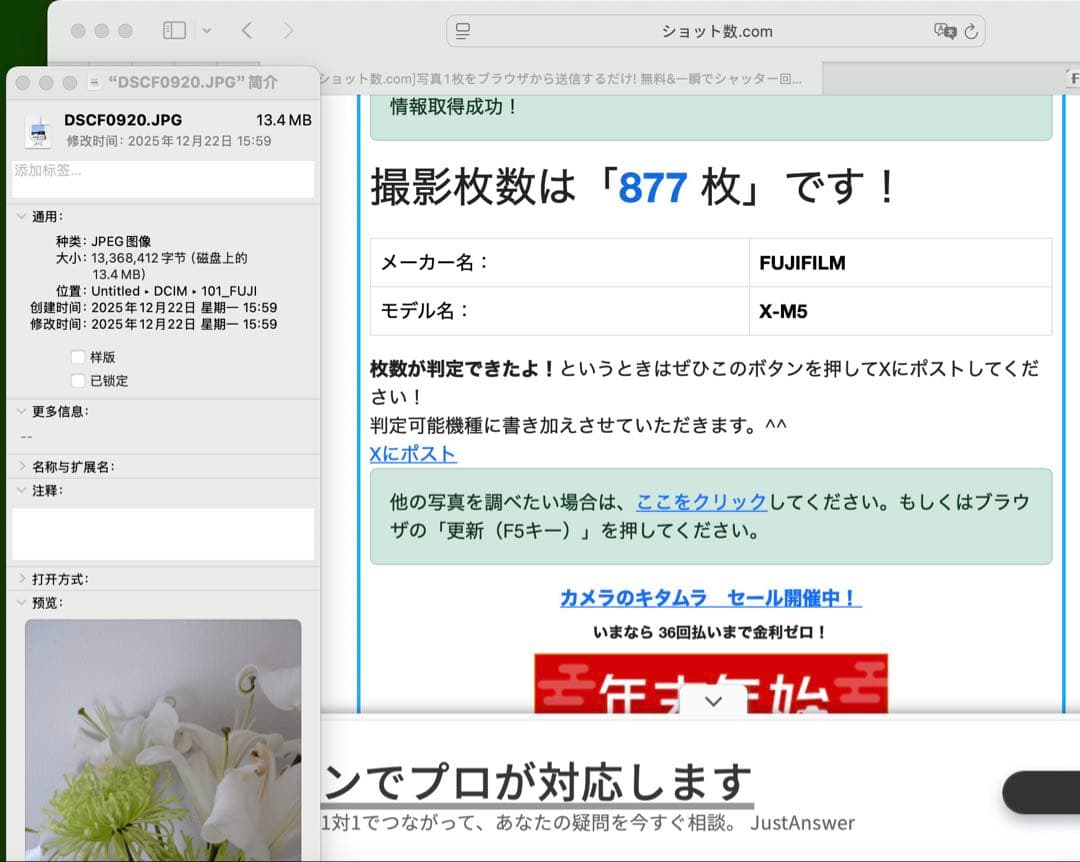Expand the 名称与扩展名 section
1080x862 pixels.
click(22, 466)
